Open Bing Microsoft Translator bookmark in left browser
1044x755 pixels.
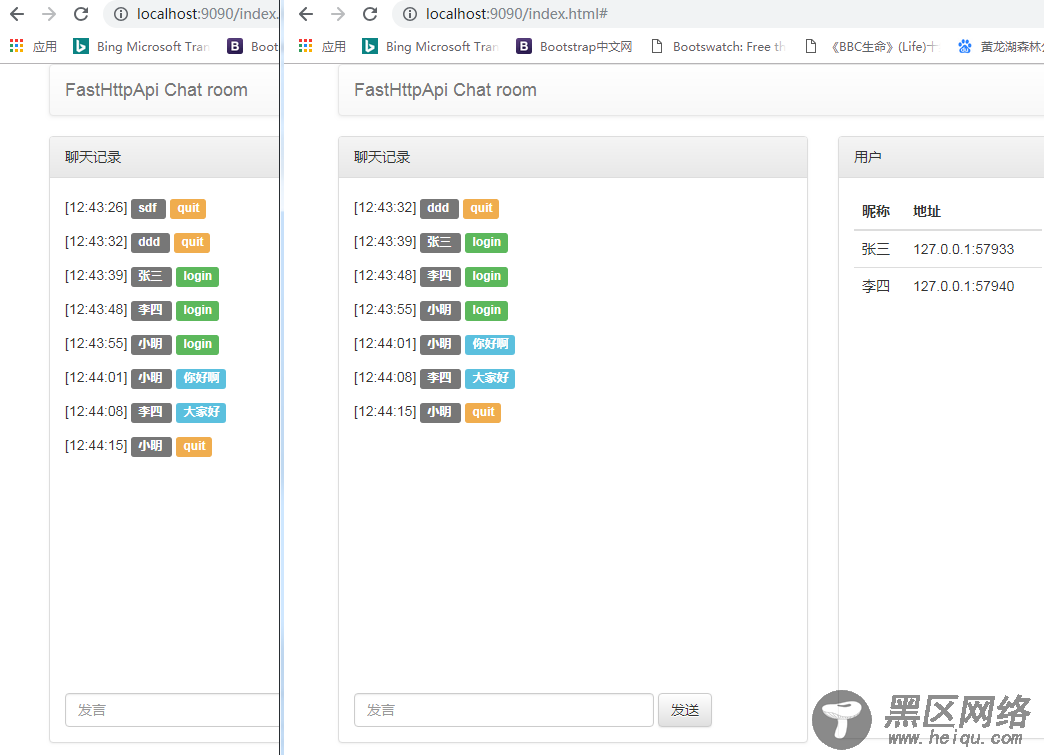coord(142,46)
